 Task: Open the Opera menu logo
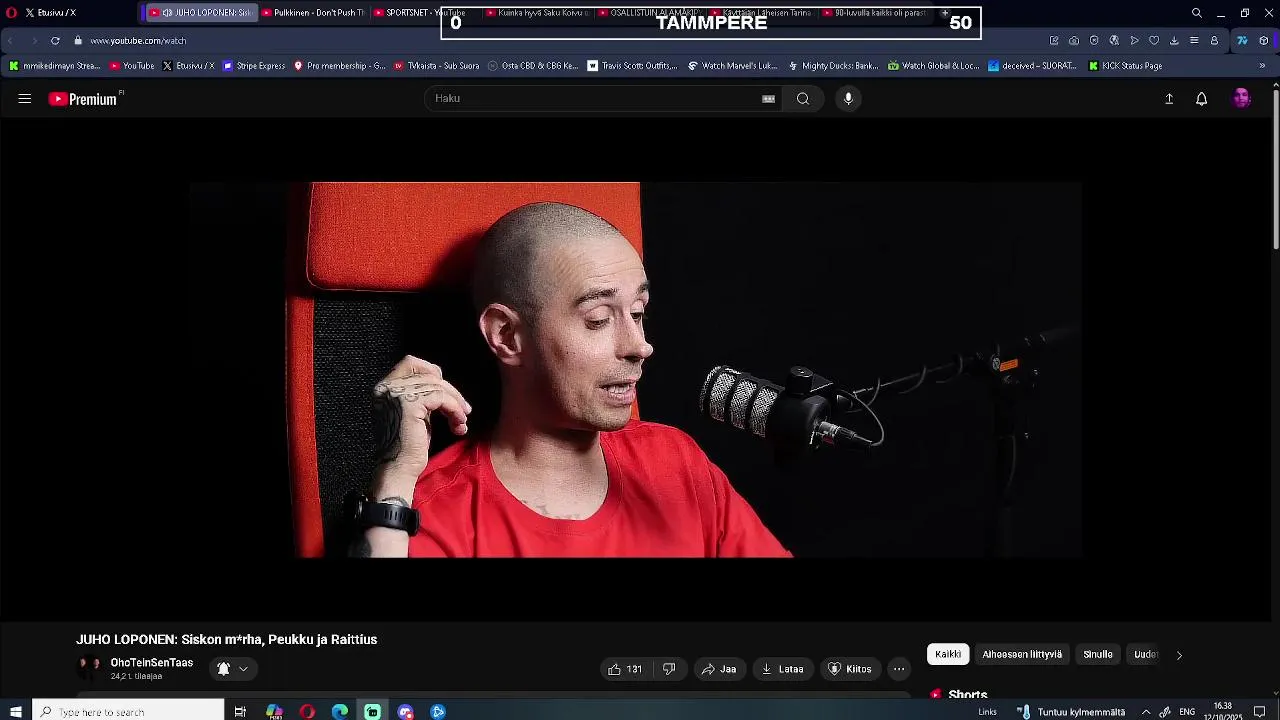point(12,13)
